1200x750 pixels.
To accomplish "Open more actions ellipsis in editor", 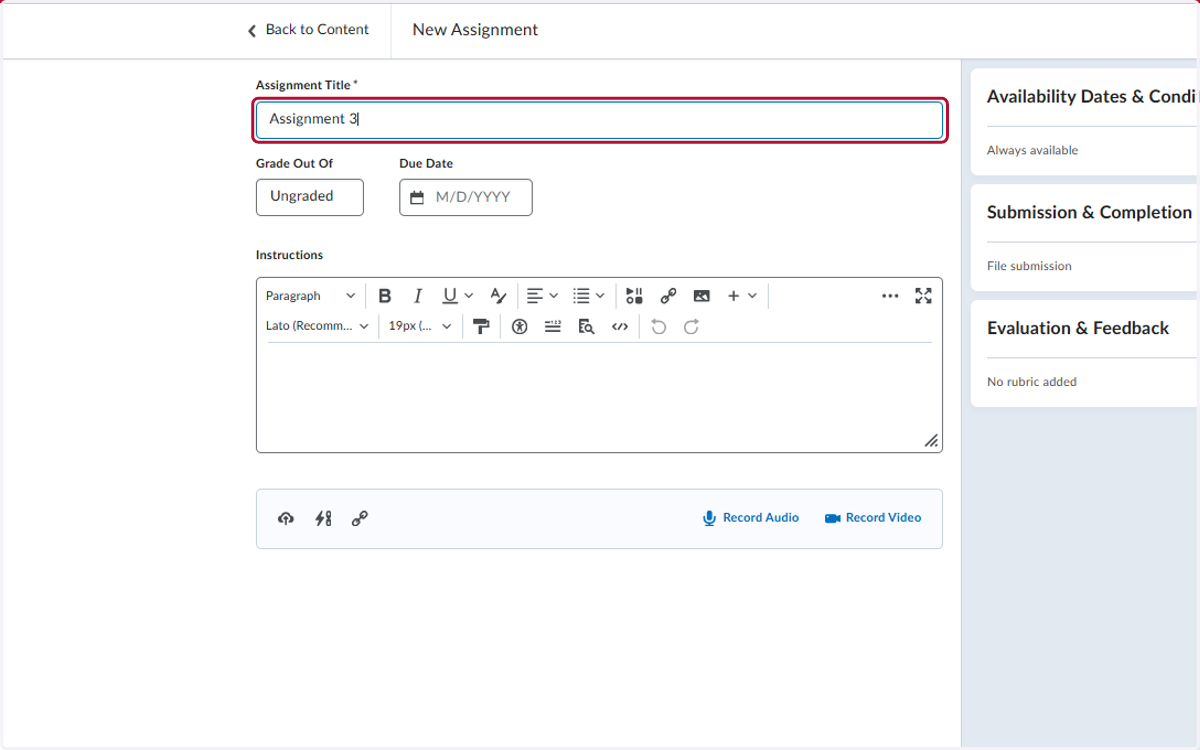I will click(x=890, y=296).
